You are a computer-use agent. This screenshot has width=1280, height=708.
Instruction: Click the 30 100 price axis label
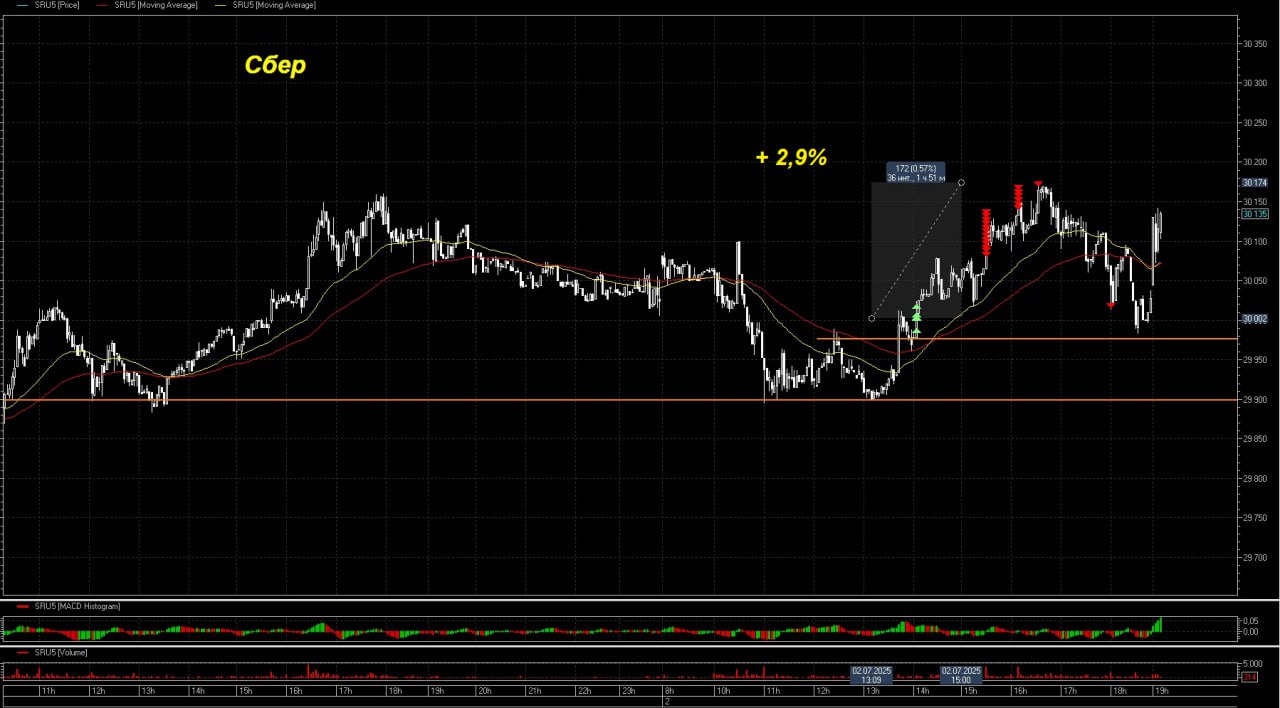tap(1256, 241)
